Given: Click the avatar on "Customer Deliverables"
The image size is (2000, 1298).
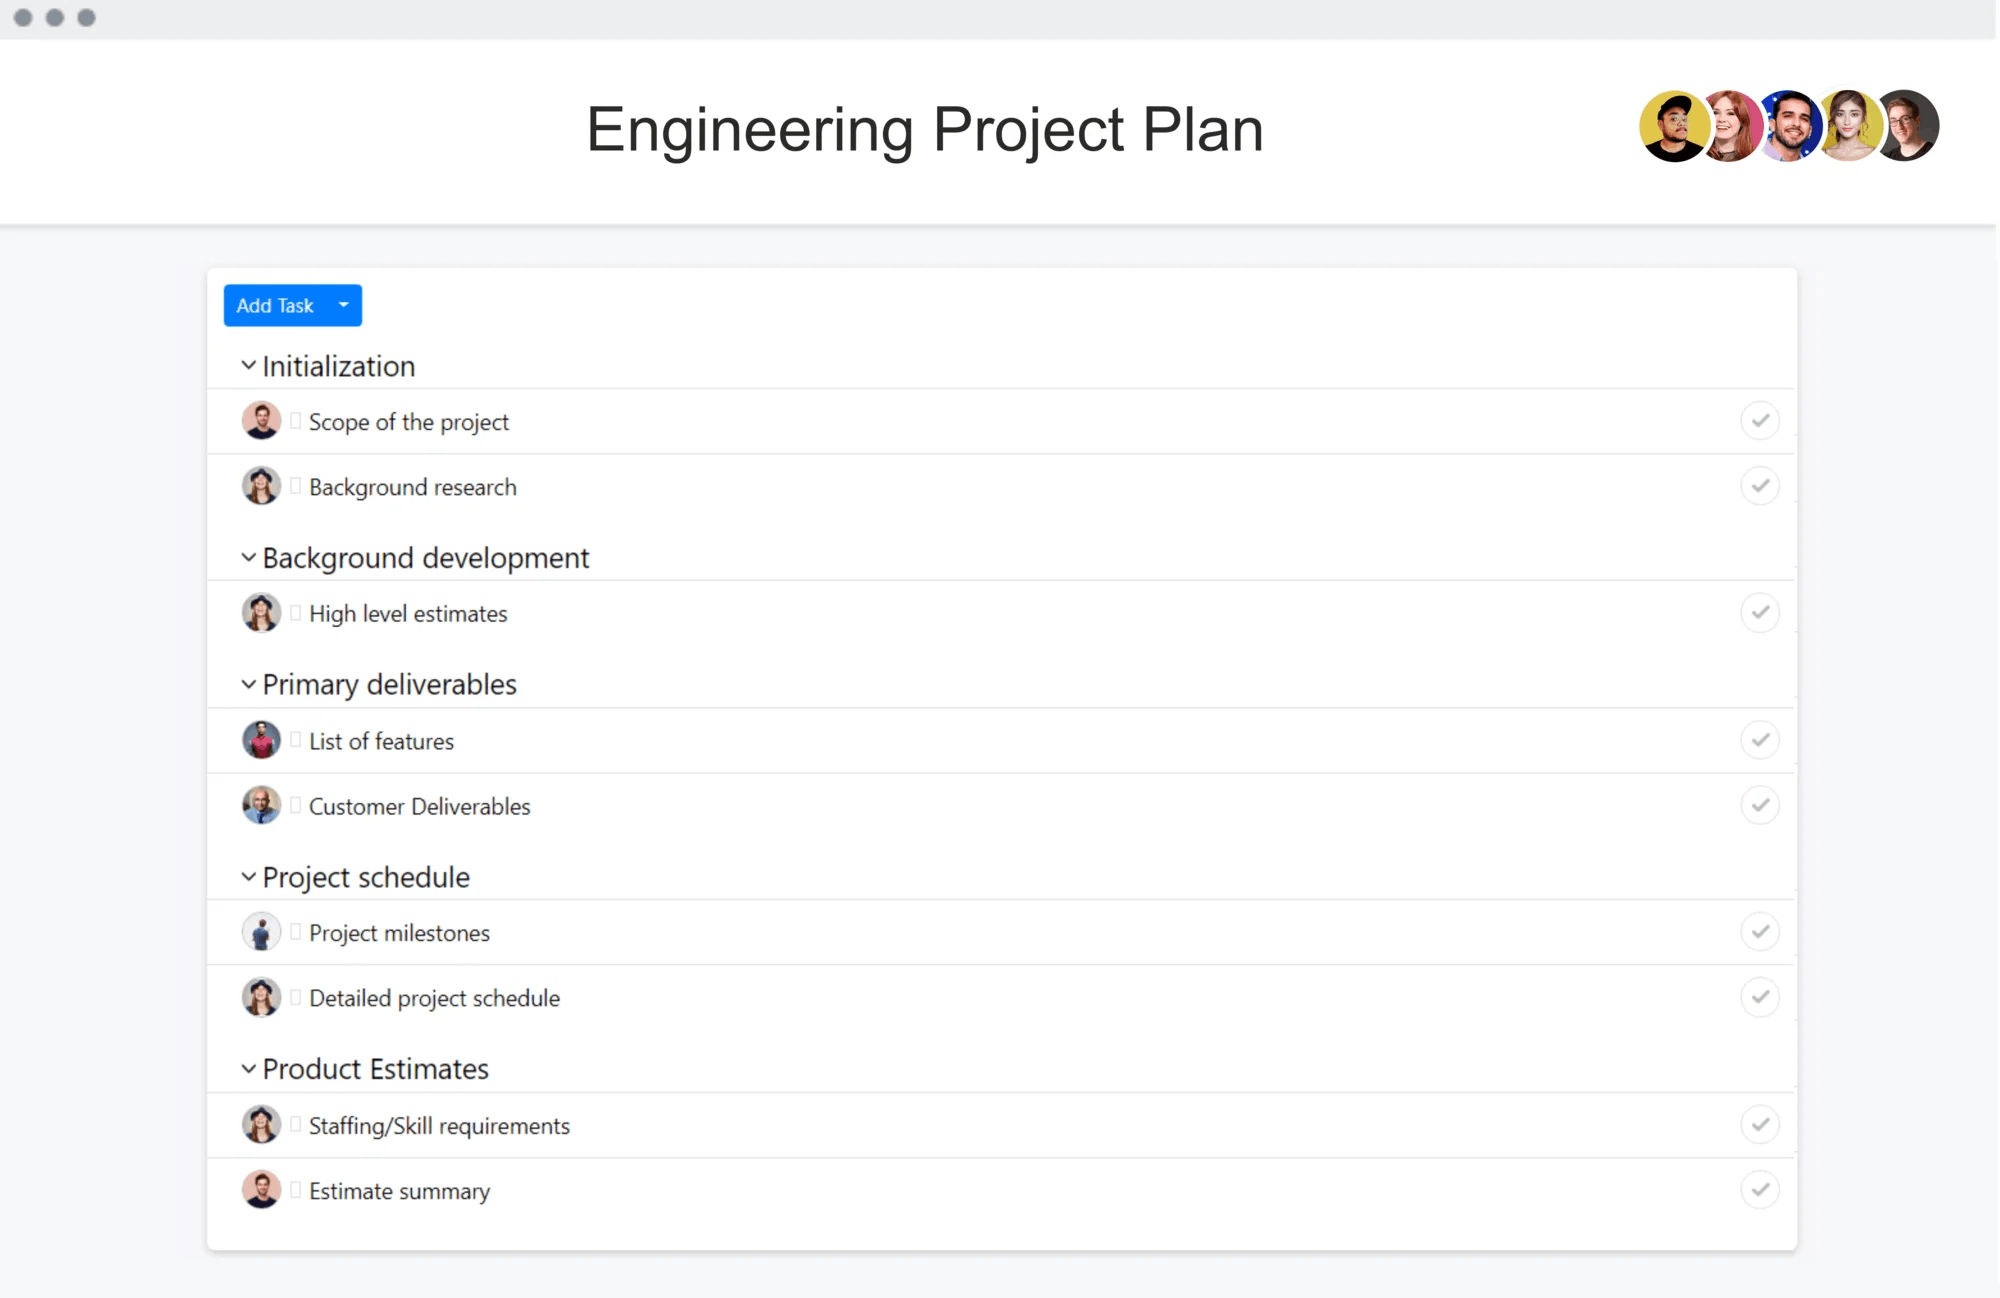Looking at the screenshot, I should tap(261, 805).
